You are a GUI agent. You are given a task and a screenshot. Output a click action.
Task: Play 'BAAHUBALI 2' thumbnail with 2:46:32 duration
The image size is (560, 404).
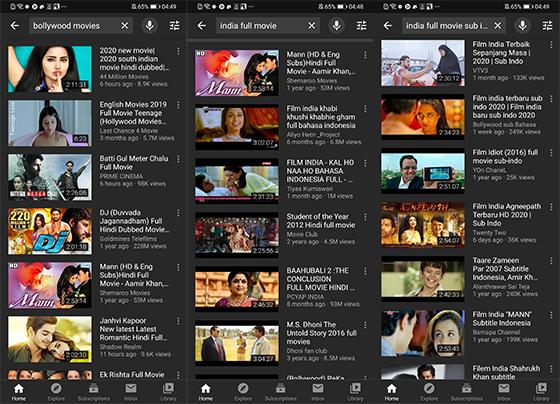237,289
